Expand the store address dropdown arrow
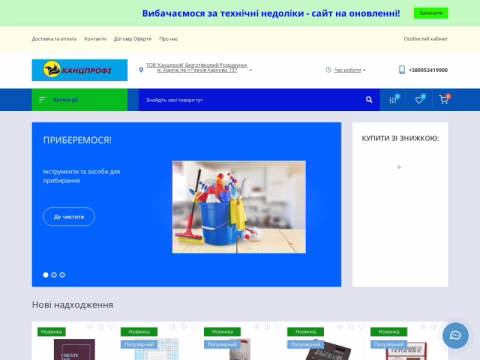Viewport: 480px width, 360px height. pyautogui.click(x=251, y=70)
